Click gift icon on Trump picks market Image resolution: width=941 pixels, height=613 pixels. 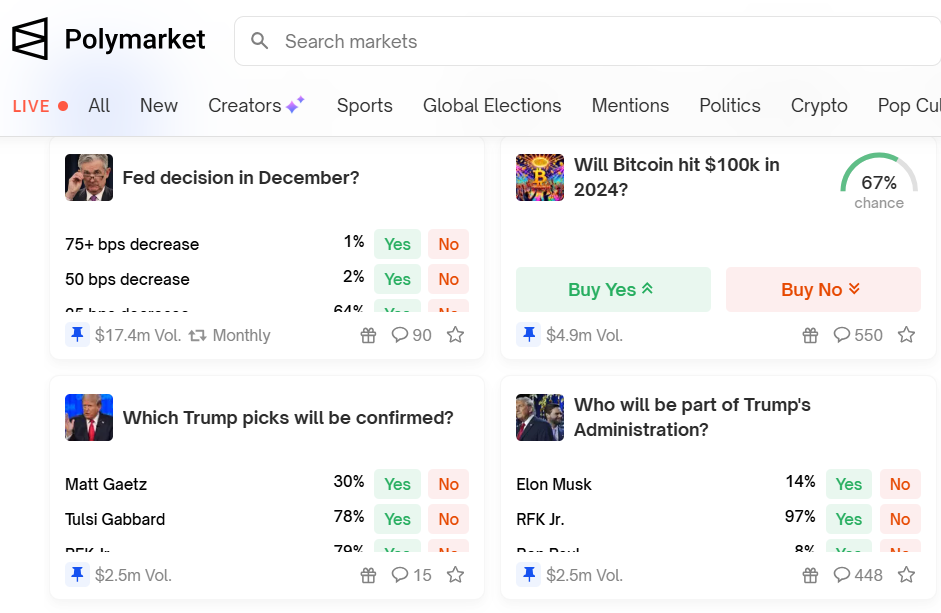[x=368, y=575]
